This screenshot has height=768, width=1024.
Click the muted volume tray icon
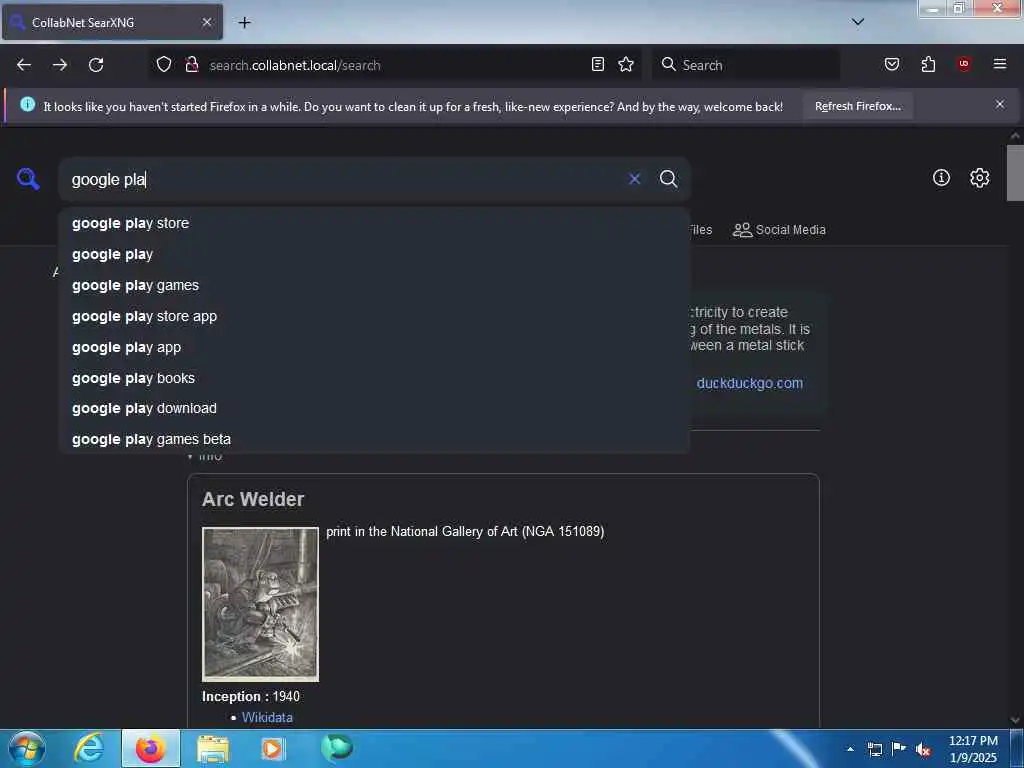[x=923, y=750]
